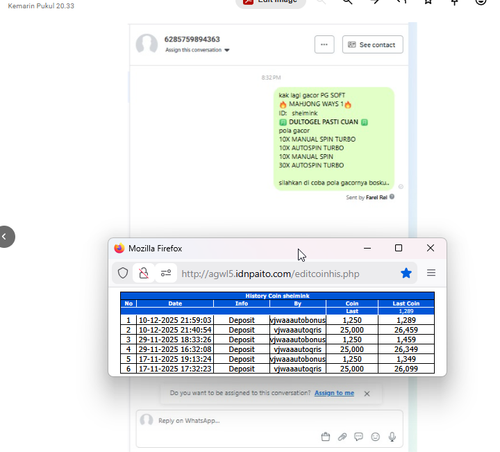Select date 17-11-2025 17:32:23 cell
Image resolution: width=500 pixels, height=452 pixels.
pyautogui.click(x=175, y=369)
